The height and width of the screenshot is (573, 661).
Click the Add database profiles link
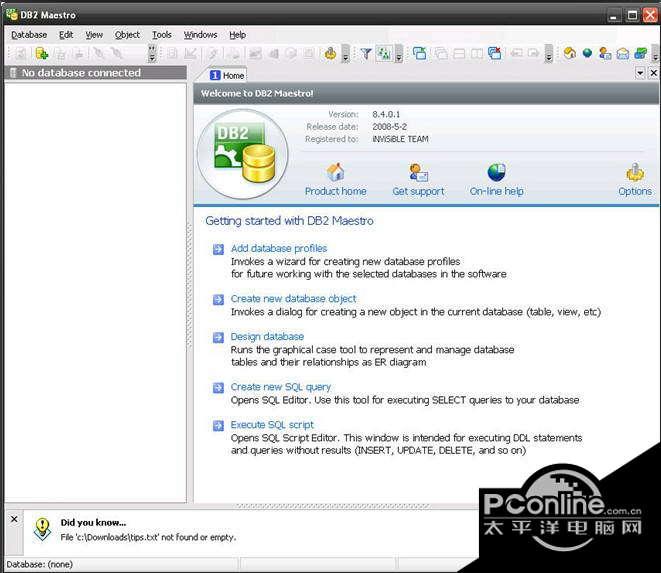(279, 248)
